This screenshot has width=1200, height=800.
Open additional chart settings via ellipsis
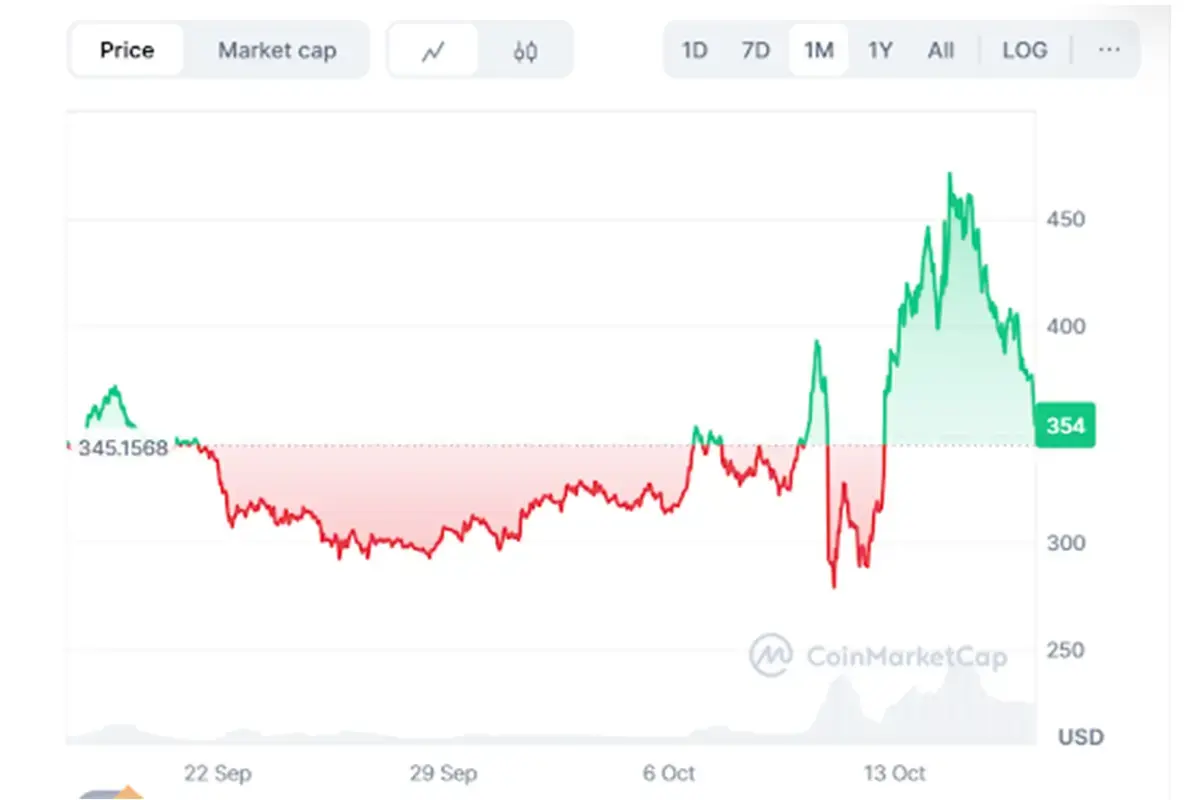point(1108,50)
